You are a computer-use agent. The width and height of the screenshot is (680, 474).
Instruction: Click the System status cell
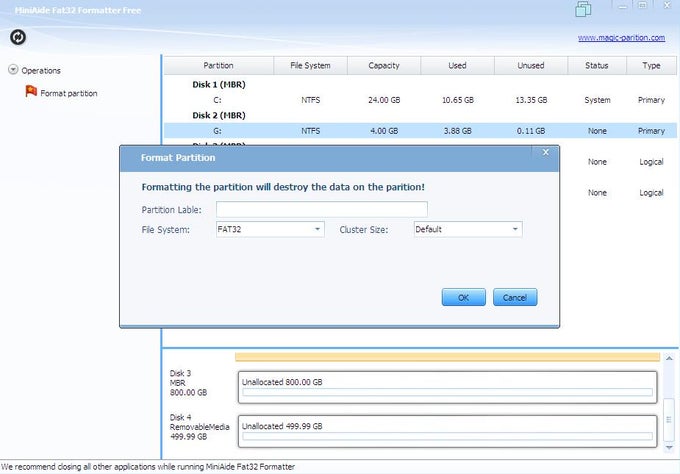click(597, 100)
